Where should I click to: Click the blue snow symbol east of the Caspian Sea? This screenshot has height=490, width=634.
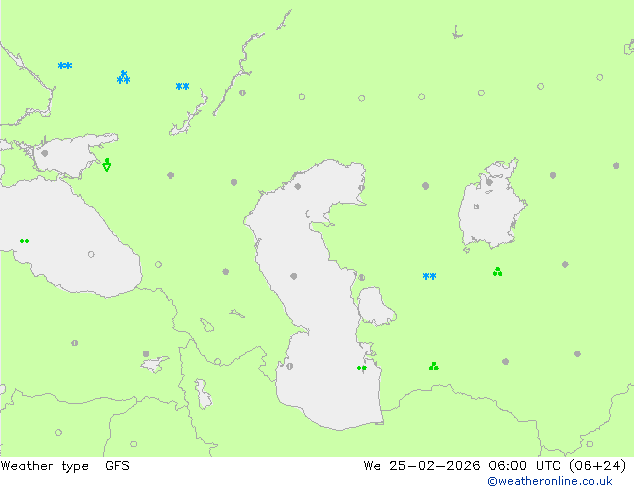[429, 276]
